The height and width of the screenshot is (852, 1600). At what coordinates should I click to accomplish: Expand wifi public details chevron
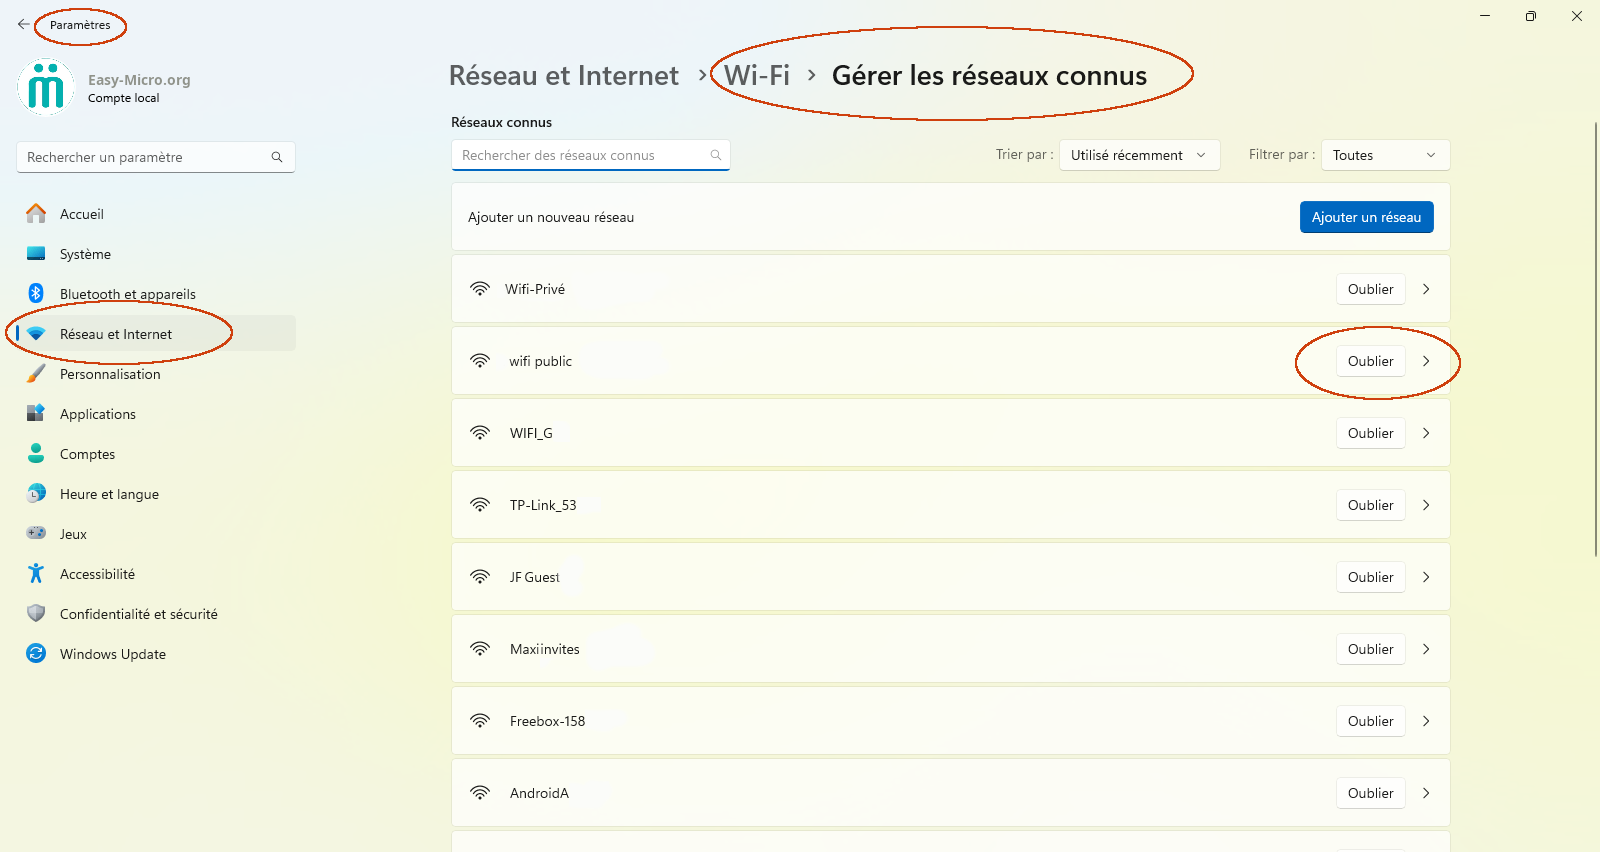(x=1426, y=361)
